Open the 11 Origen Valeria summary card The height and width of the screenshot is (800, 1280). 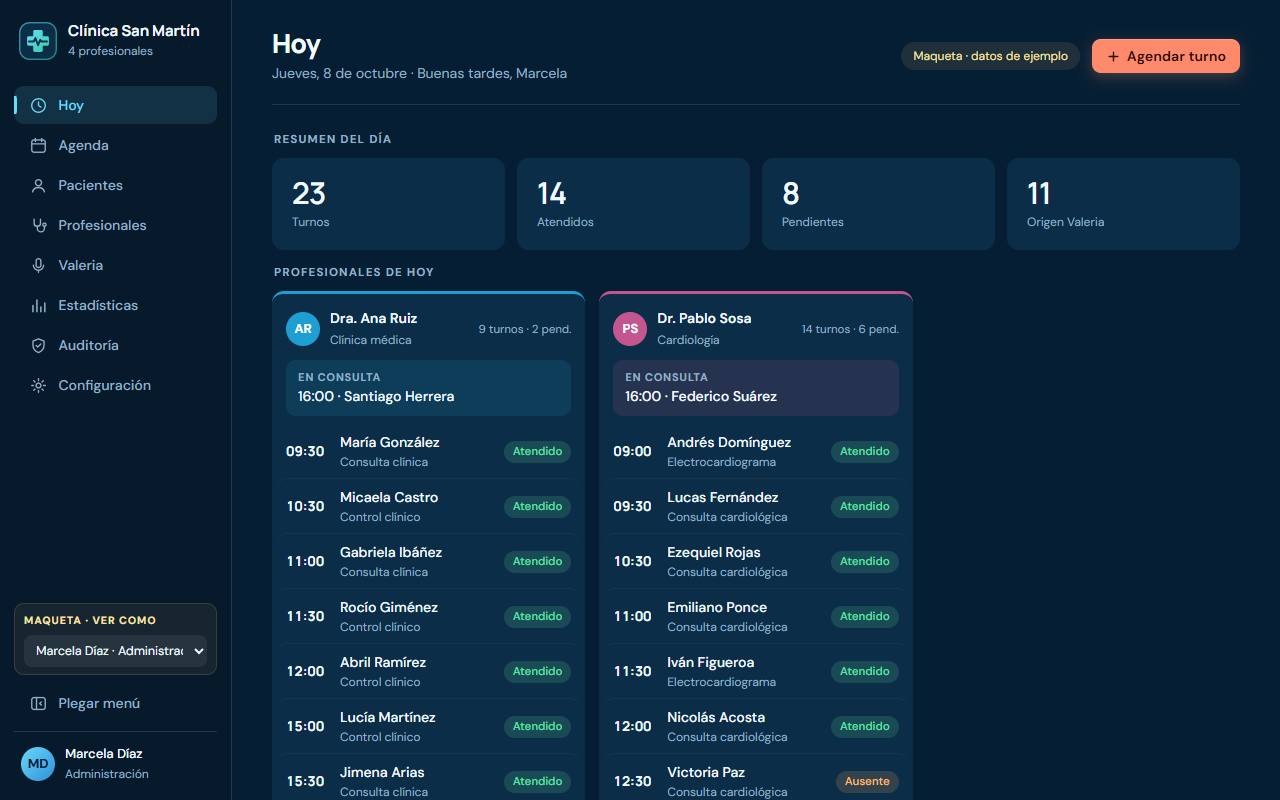[1123, 204]
